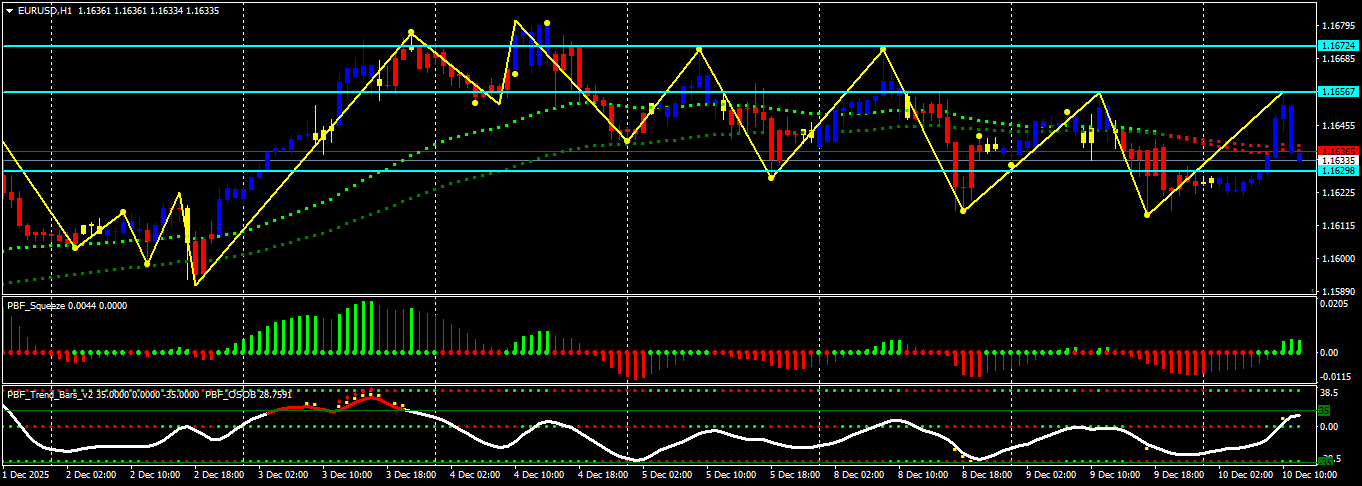
Task: Click the "1.16115" price scale value
Action: click(1337, 226)
